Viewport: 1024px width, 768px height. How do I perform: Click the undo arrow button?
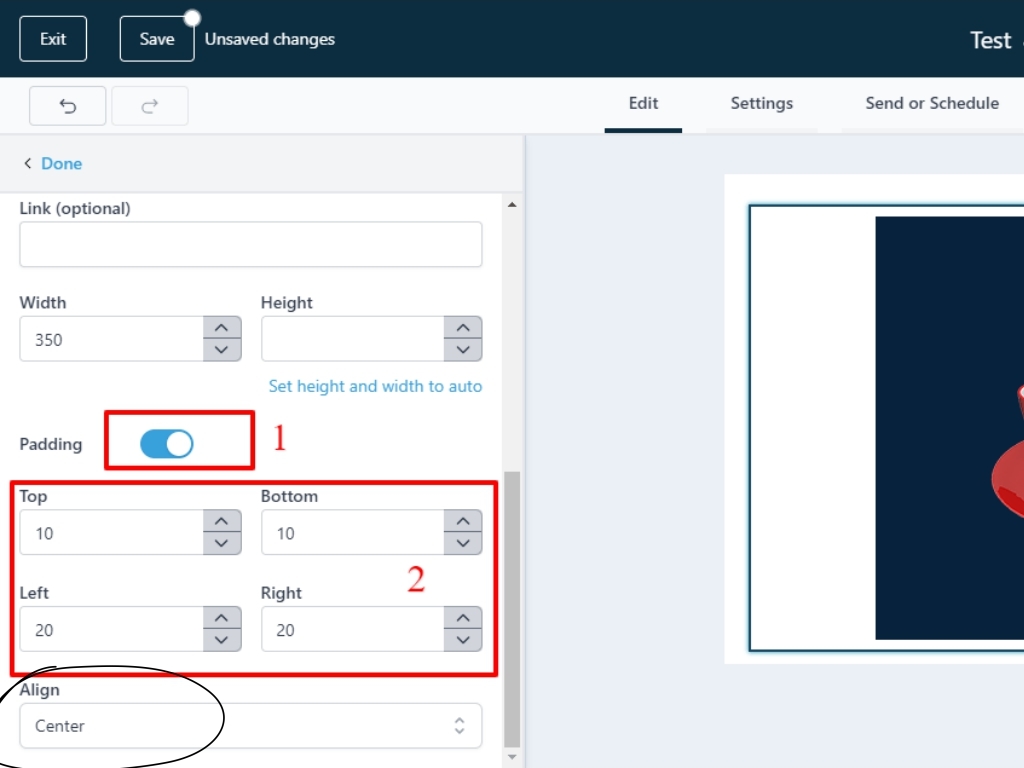point(67,106)
